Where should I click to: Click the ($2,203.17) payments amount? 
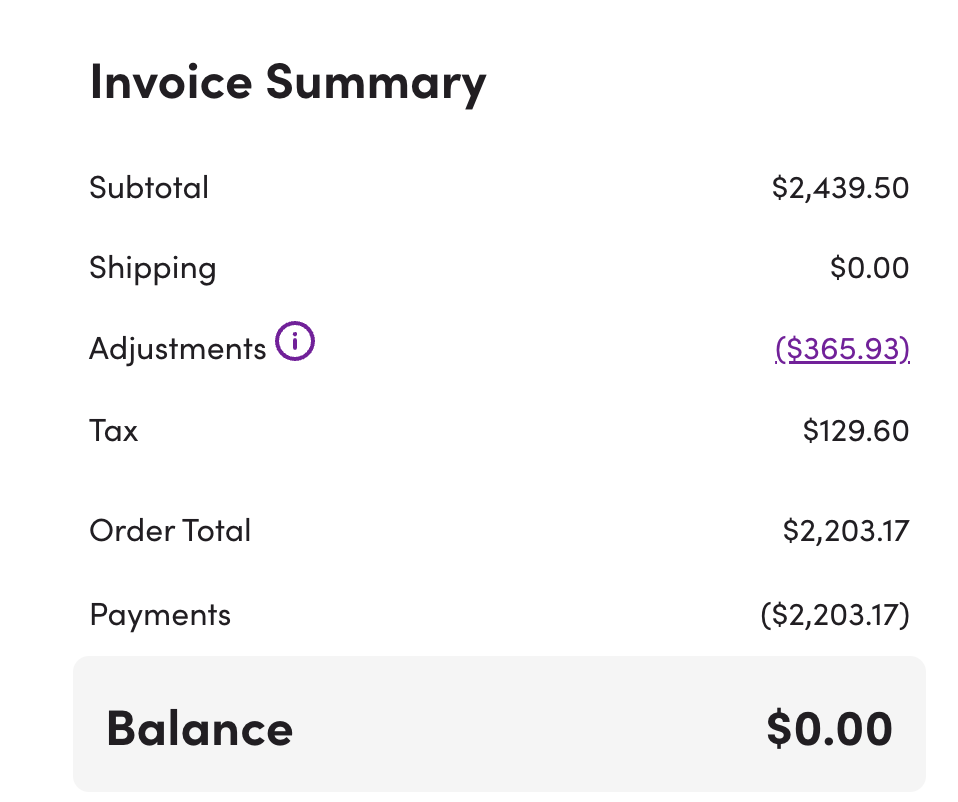pos(835,614)
